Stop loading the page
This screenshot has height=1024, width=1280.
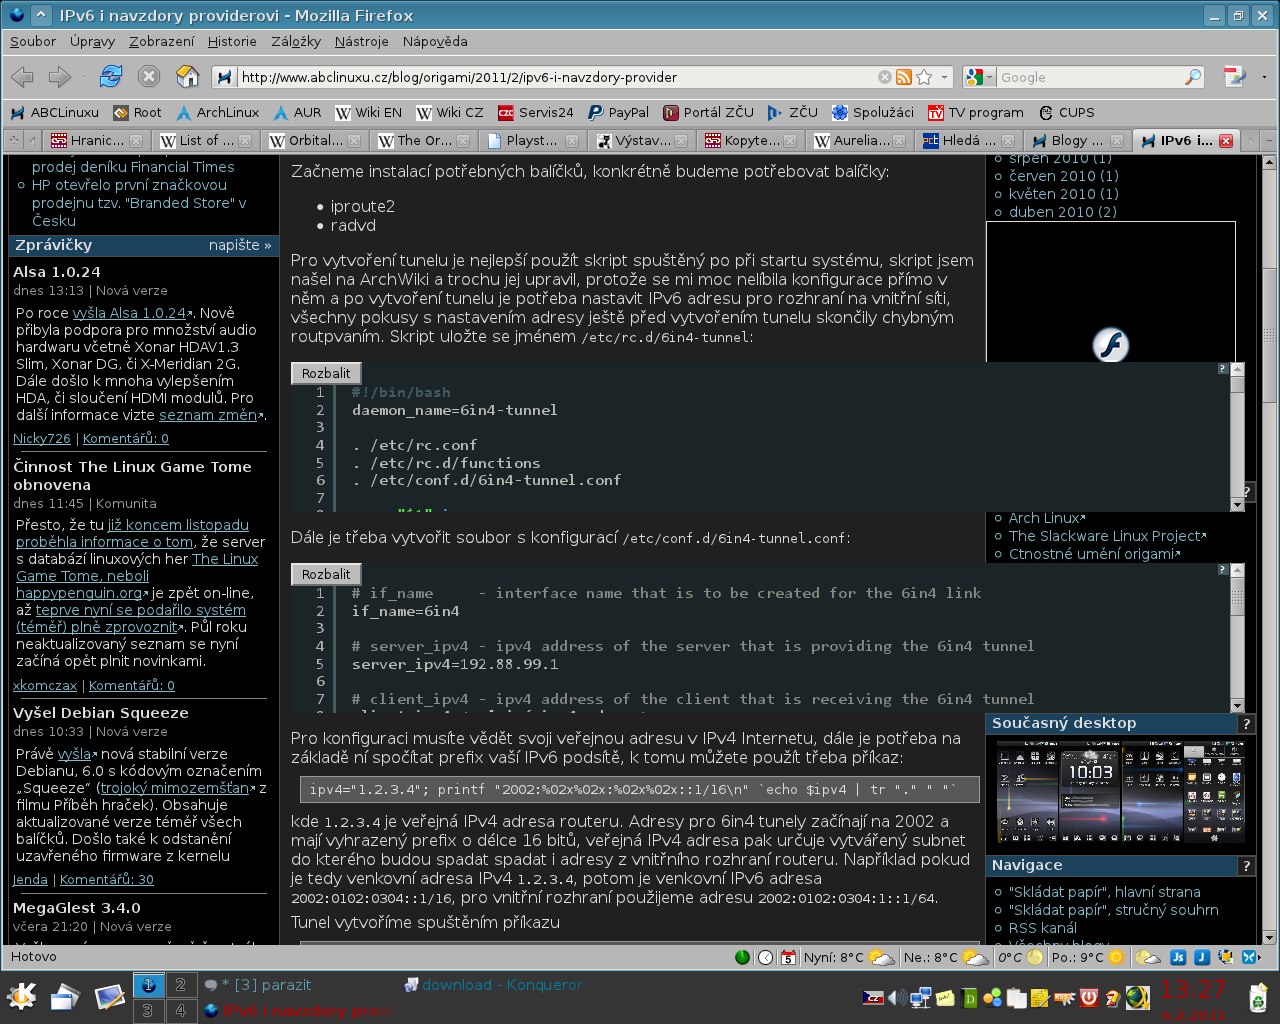pyautogui.click(x=149, y=76)
